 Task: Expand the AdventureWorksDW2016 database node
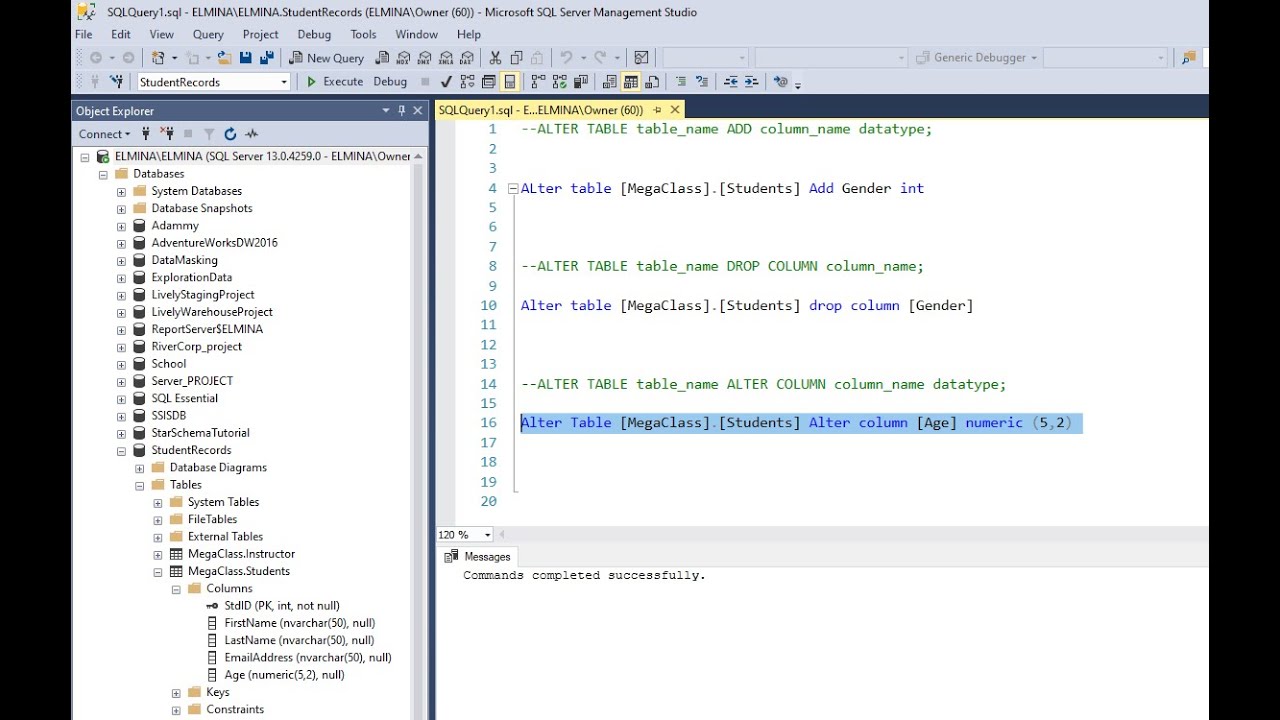(121, 243)
